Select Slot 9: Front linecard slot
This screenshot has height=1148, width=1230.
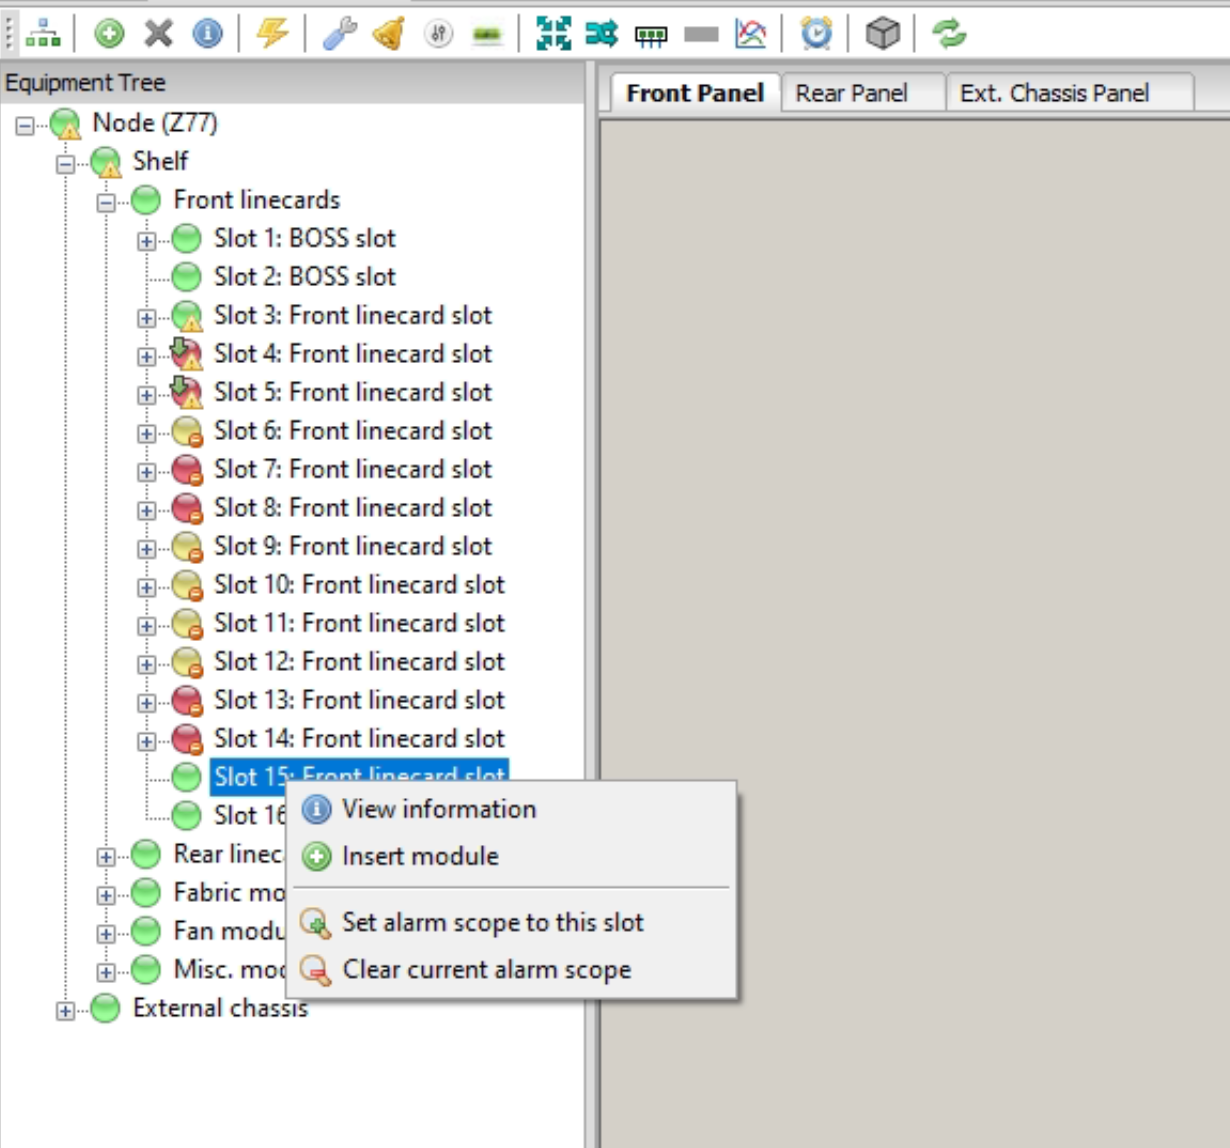(x=352, y=546)
